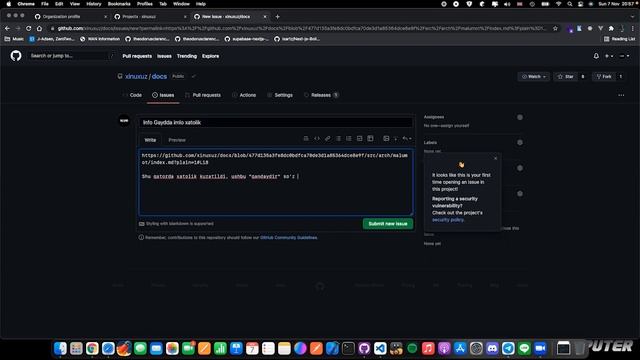Open the security policy link
640x360 pixels.
tap(448, 220)
